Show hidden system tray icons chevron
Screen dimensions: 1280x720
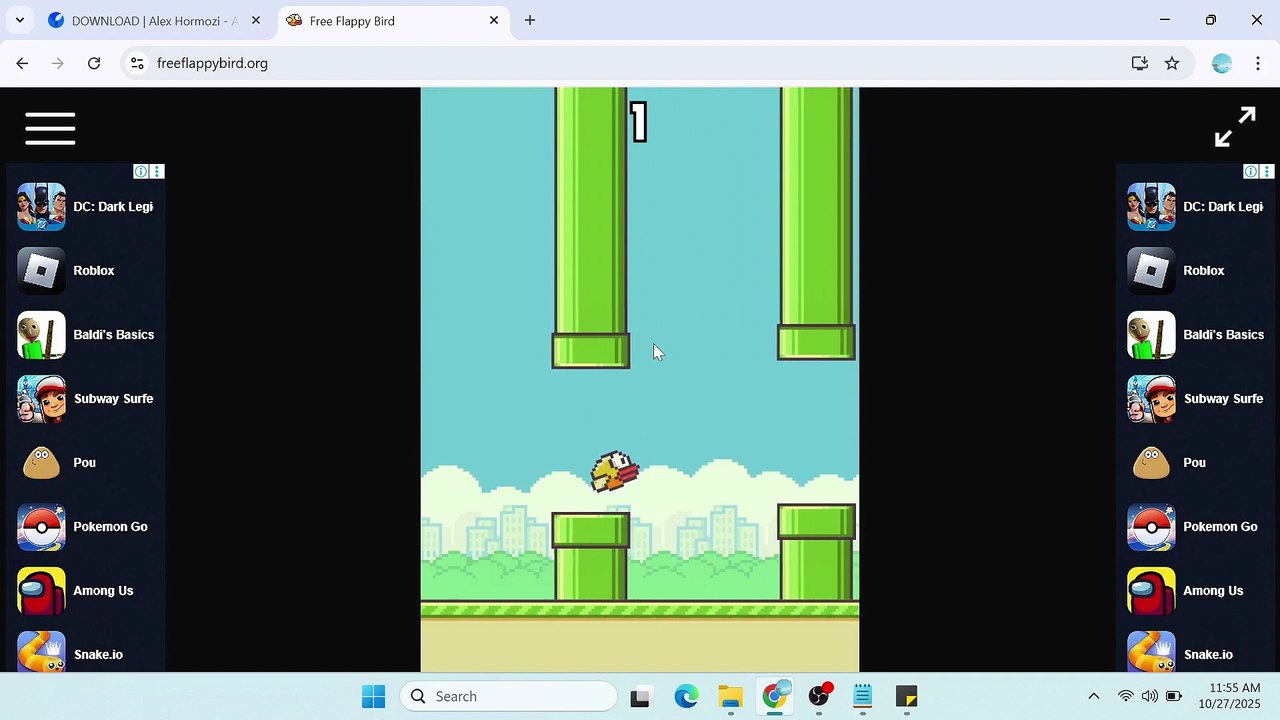[1094, 696]
